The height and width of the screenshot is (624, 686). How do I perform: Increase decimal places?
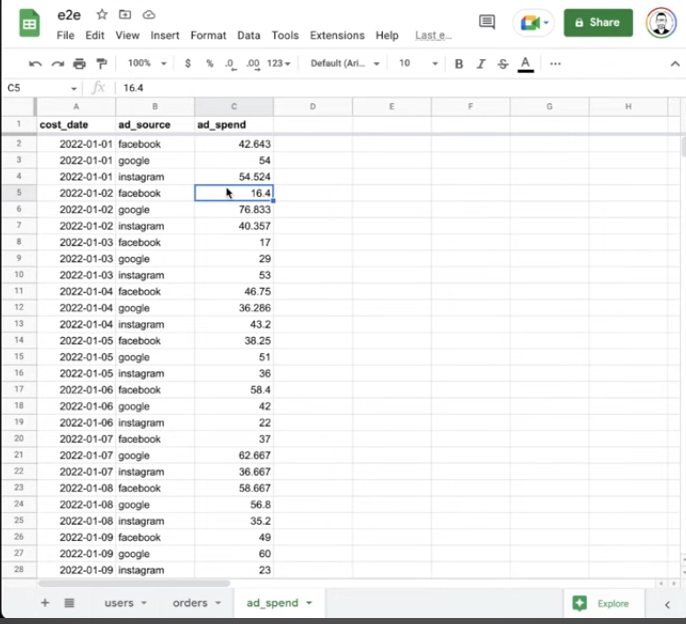(253, 64)
